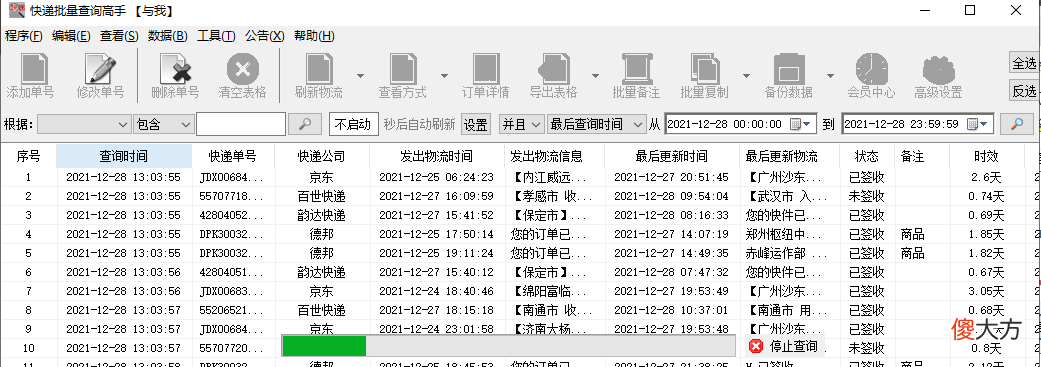
Task: Click the 2021-12-25 06:24:23 dispatch time cell
Action: [x=436, y=177]
